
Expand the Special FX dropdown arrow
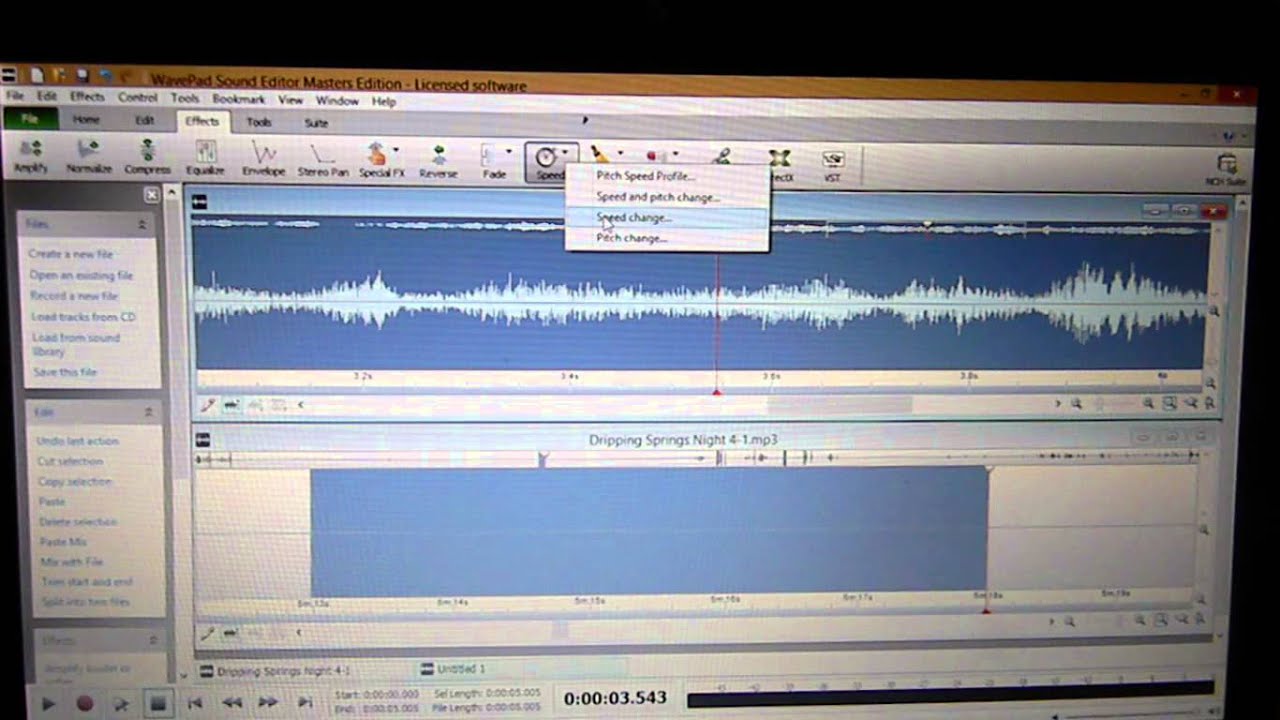pyautogui.click(x=396, y=151)
